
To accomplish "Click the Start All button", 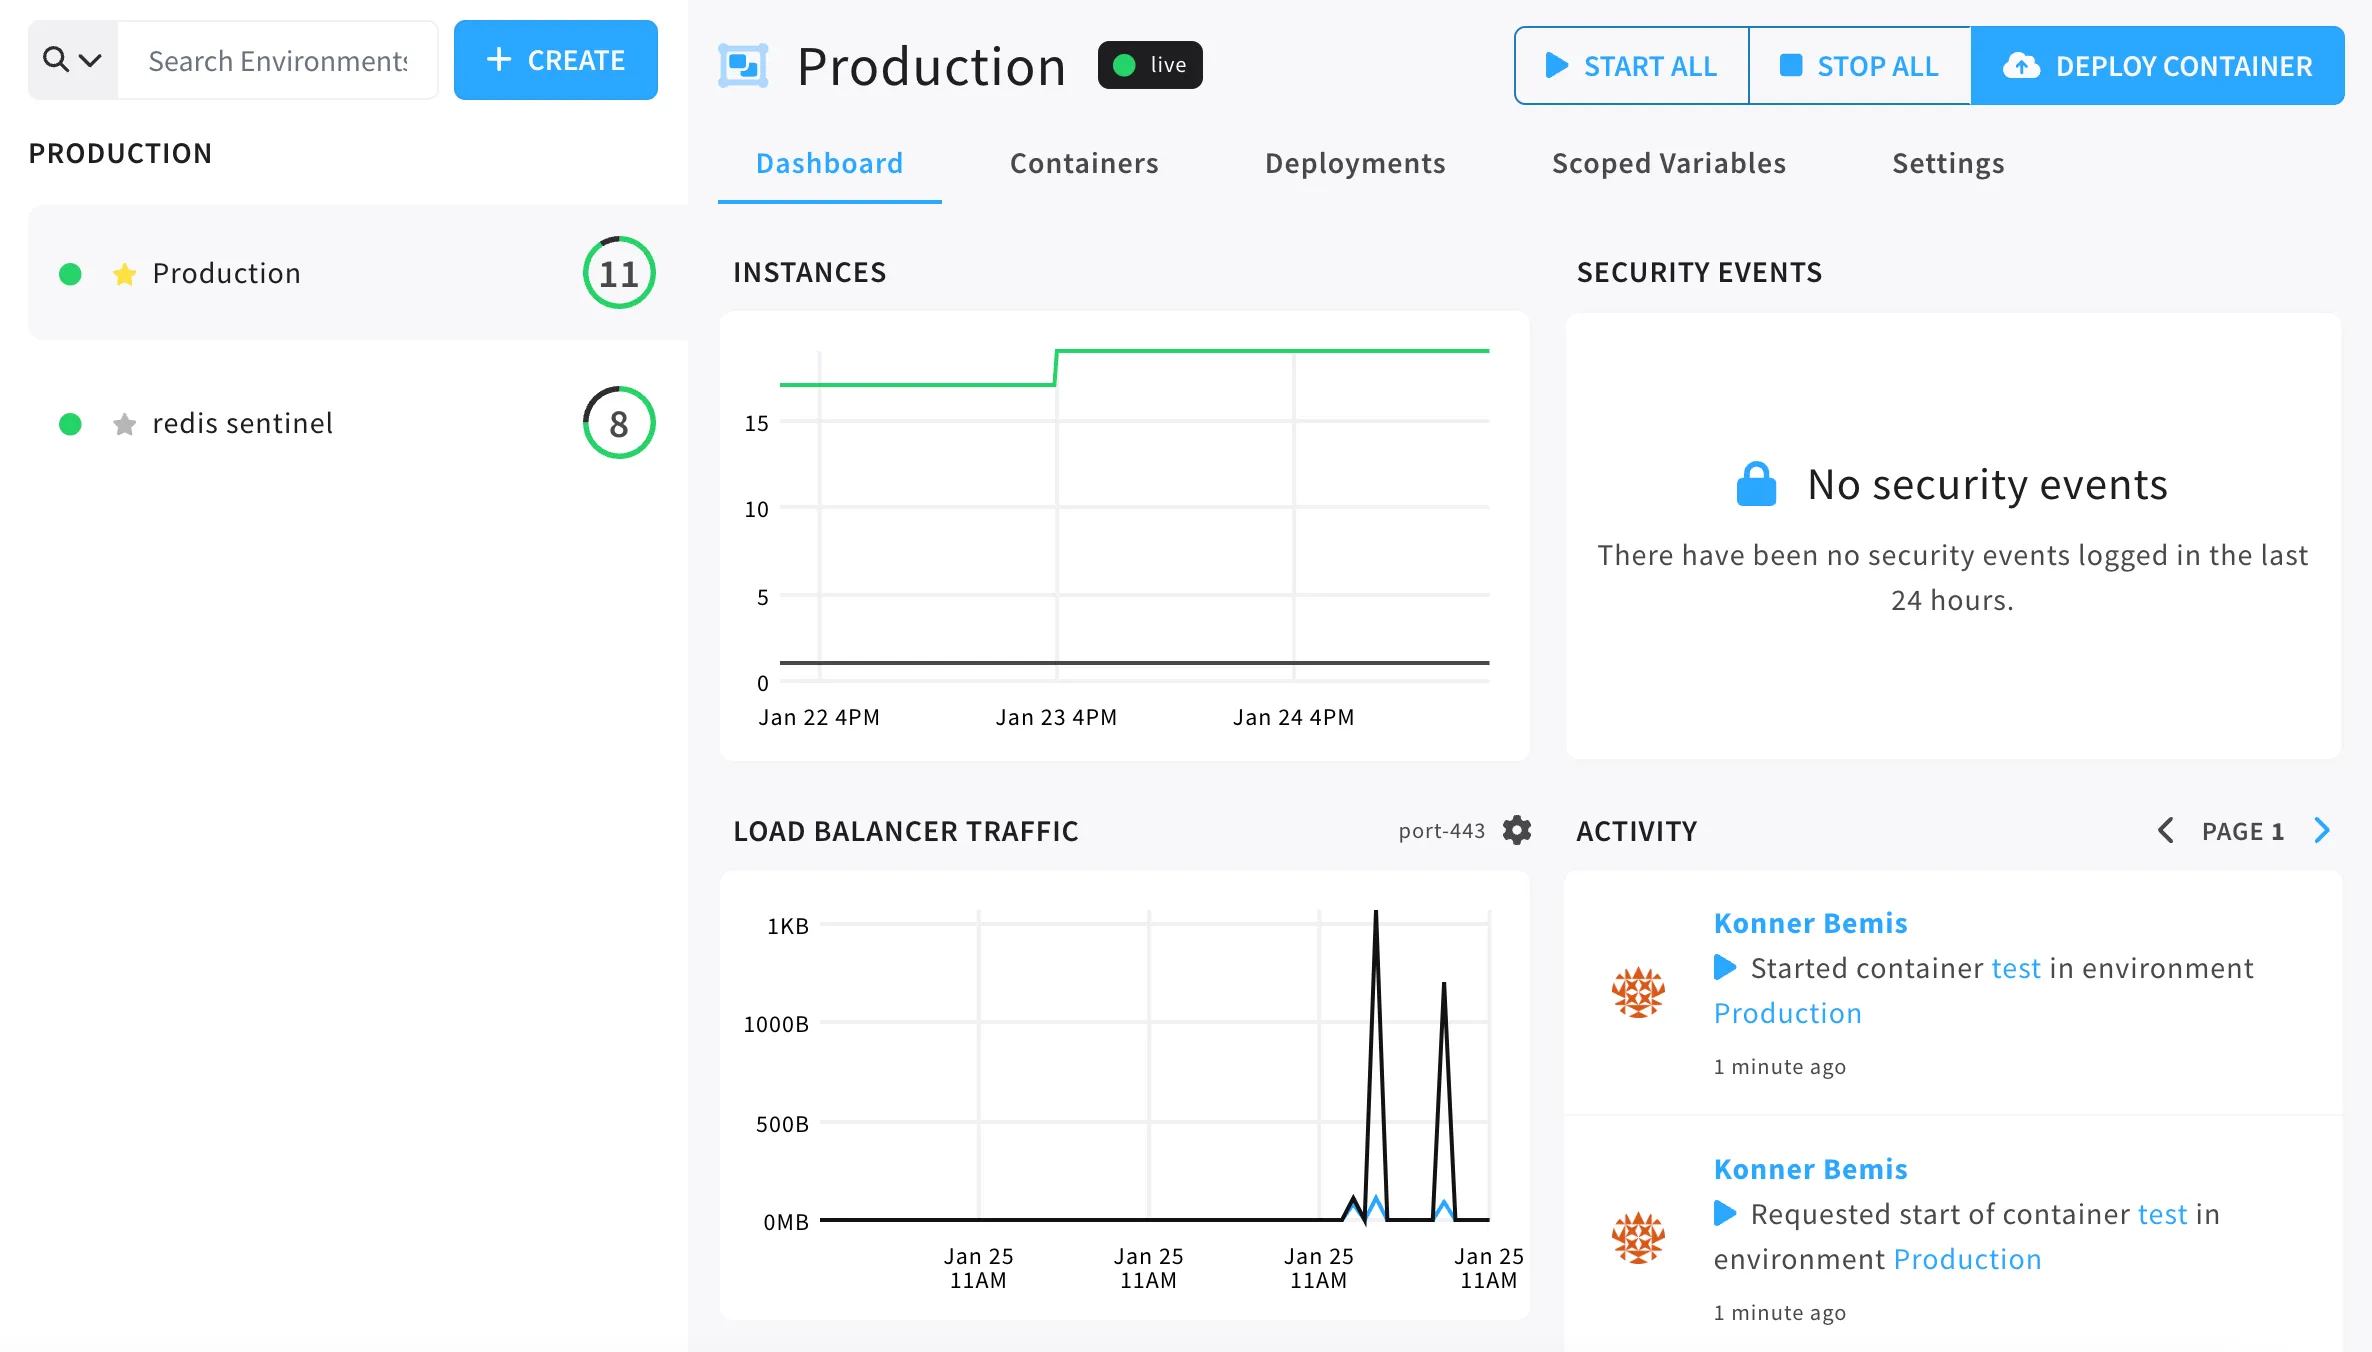I will coord(1631,66).
